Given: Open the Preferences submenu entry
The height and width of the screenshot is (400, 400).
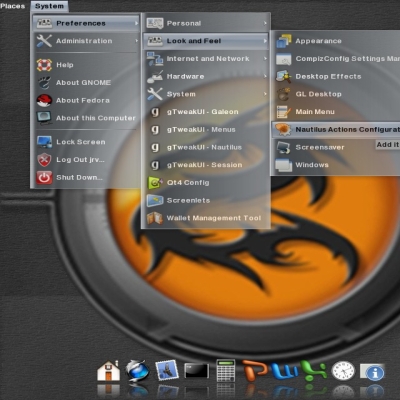Looking at the screenshot, I should (87, 23).
